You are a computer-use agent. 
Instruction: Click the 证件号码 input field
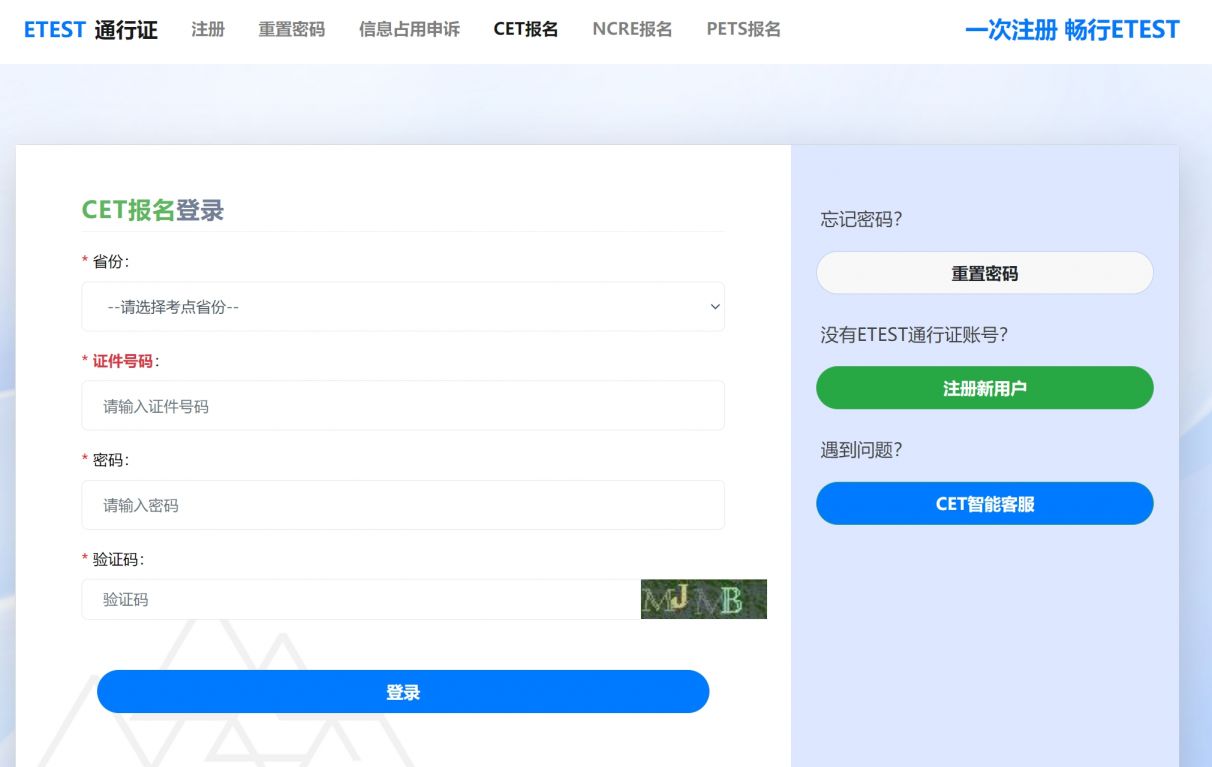[403, 405]
